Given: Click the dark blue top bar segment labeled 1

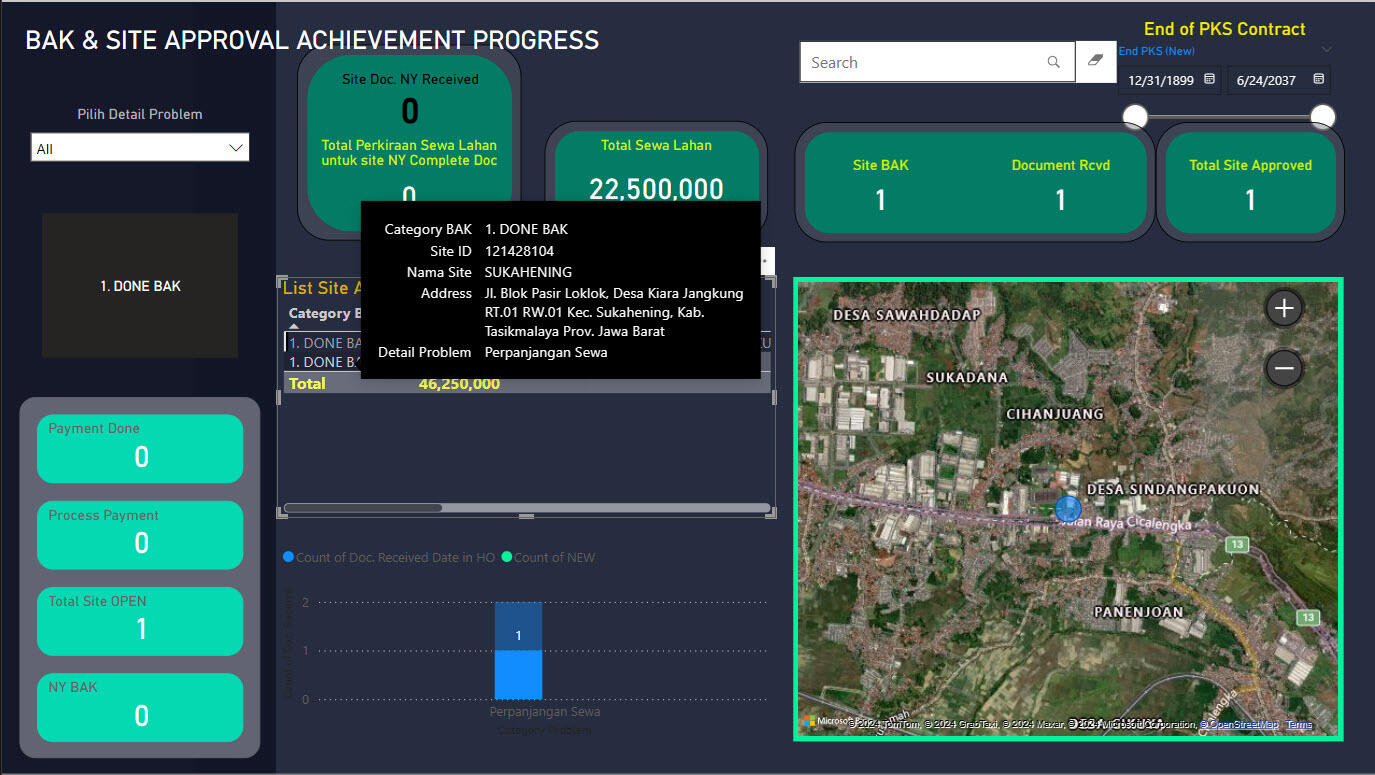Looking at the screenshot, I should pyautogui.click(x=518, y=626).
